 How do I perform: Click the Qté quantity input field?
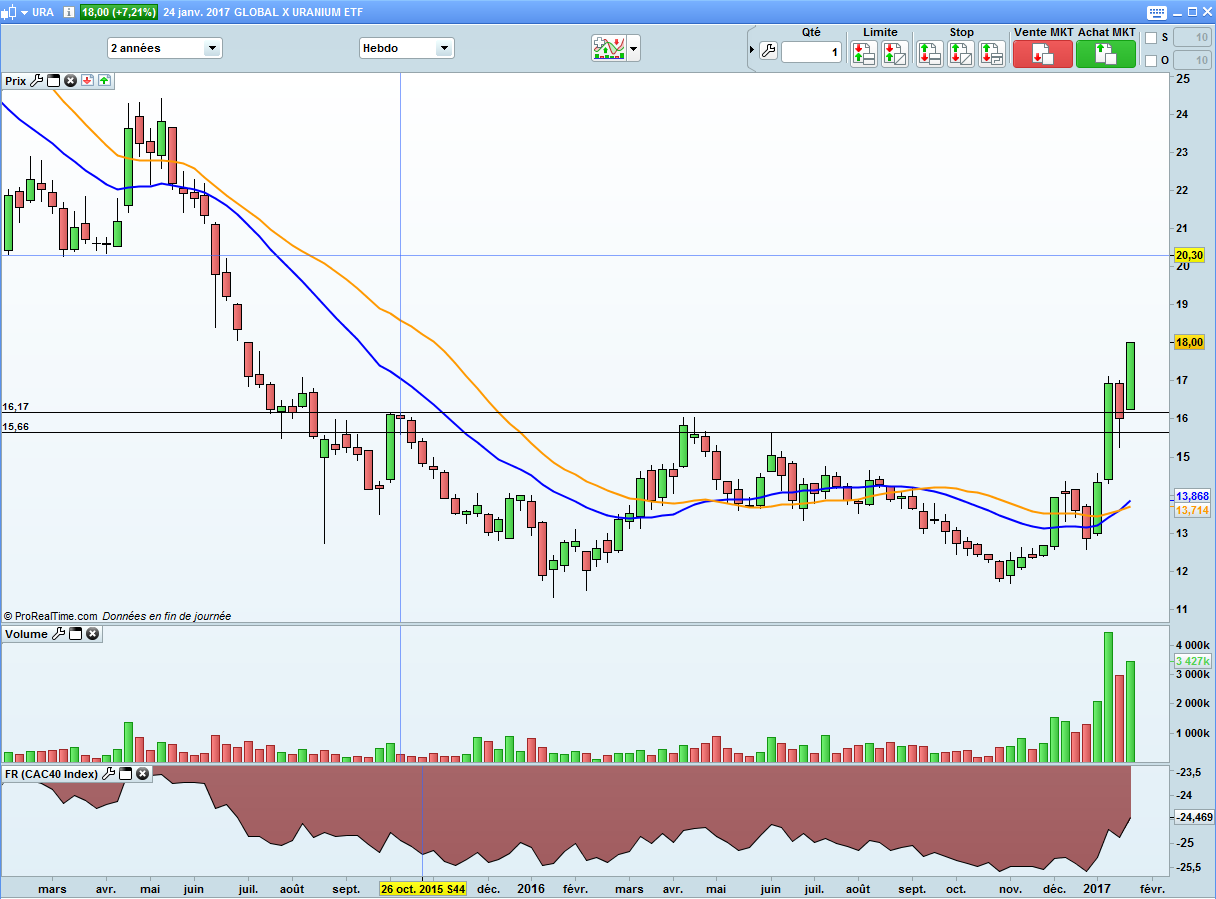[812, 52]
